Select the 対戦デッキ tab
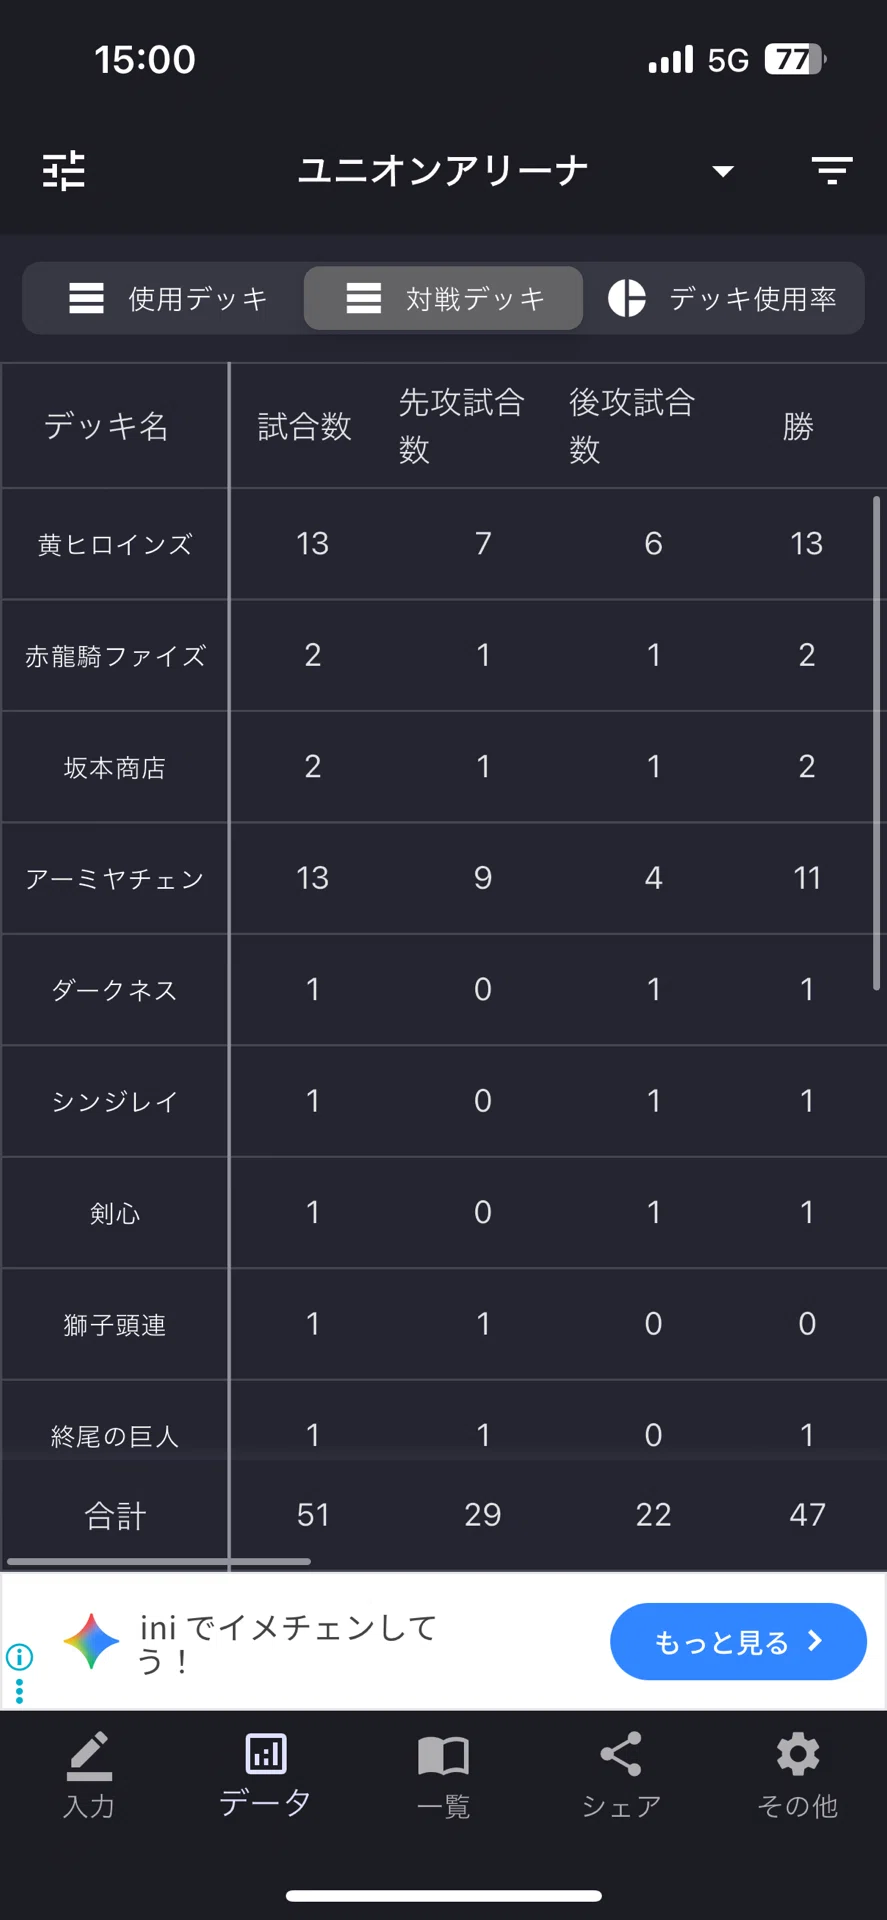This screenshot has height=1920, width=887. pos(443,298)
